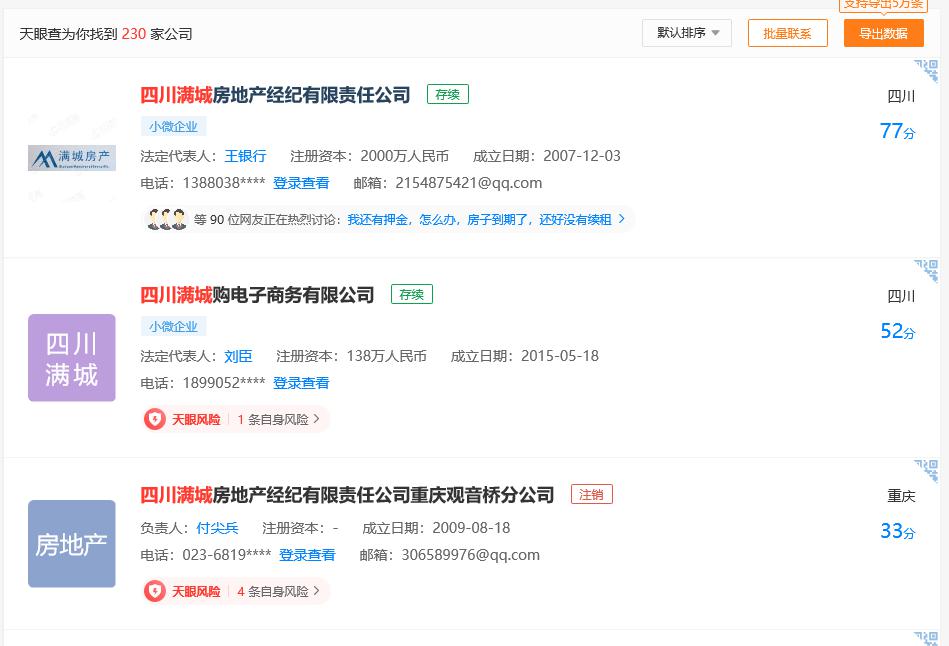
Task: Click the 重庆 region label
Action: [901, 496]
